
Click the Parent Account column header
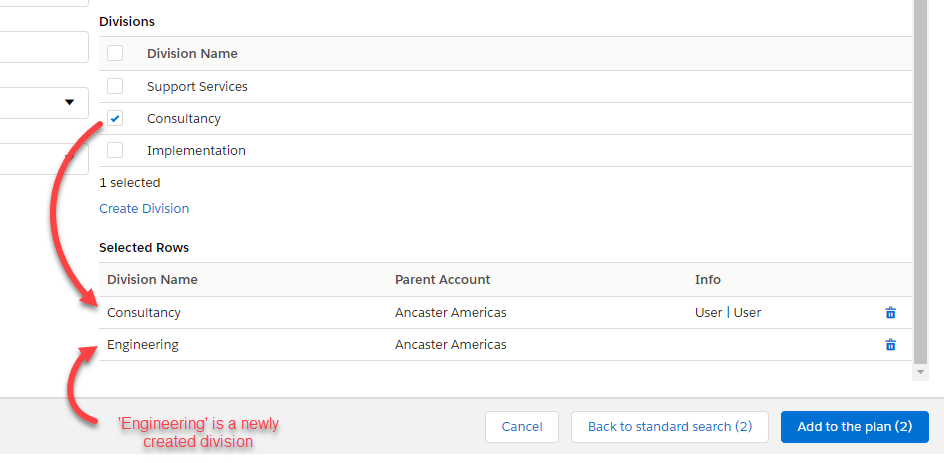[442, 279]
